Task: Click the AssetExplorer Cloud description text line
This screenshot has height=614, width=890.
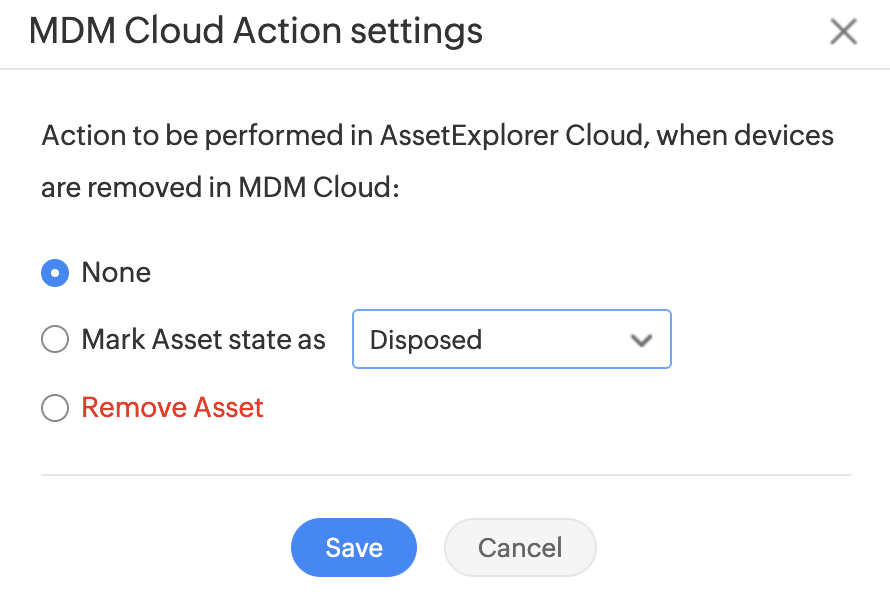Action: coord(437,135)
